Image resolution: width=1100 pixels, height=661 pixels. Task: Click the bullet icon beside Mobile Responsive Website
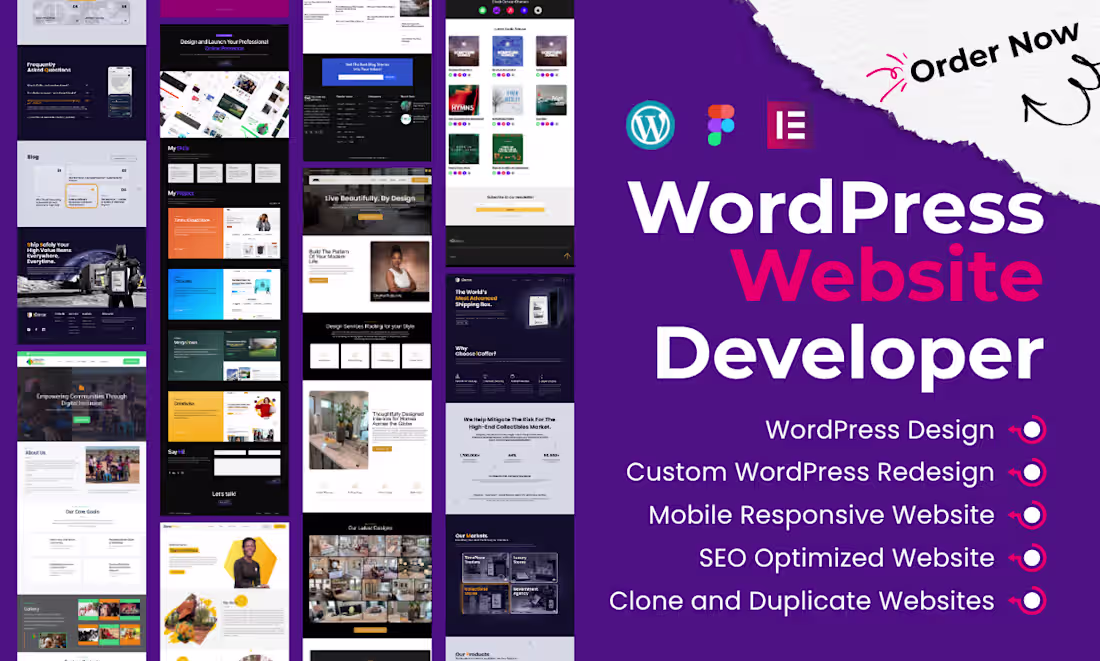1028,515
